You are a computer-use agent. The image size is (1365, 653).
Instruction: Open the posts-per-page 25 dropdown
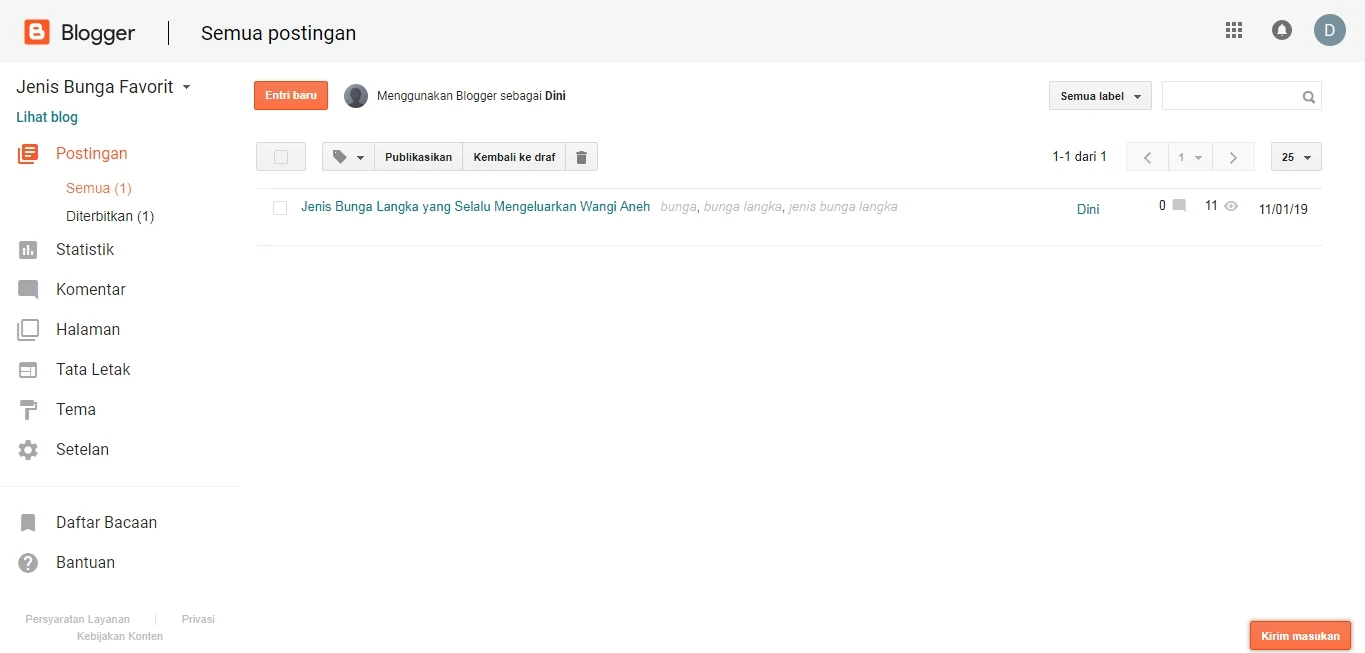[x=1295, y=157]
